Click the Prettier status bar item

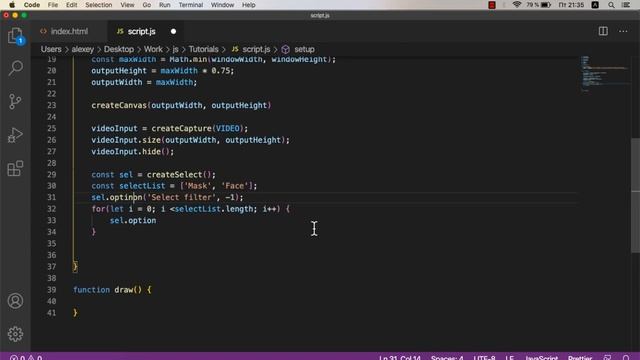[580, 358]
